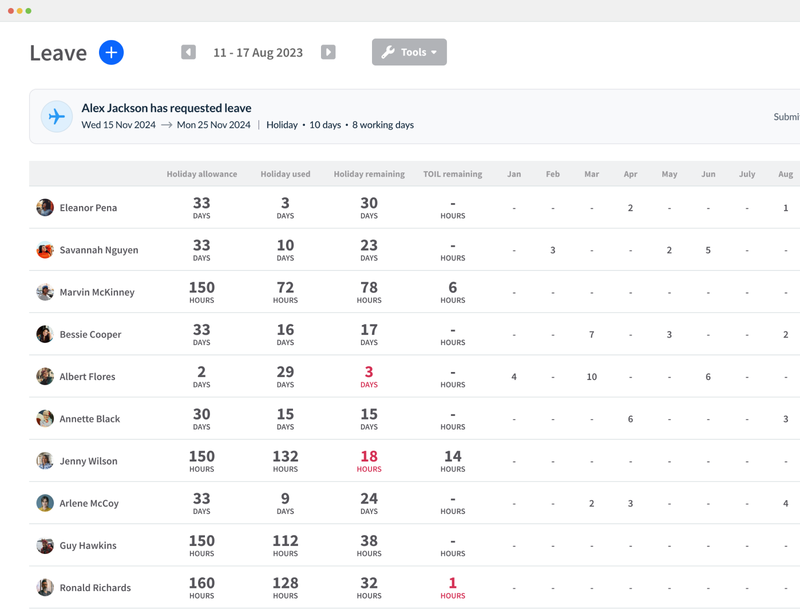800x614 pixels.
Task: Go to previous week with left arrow
Action: pos(188,52)
